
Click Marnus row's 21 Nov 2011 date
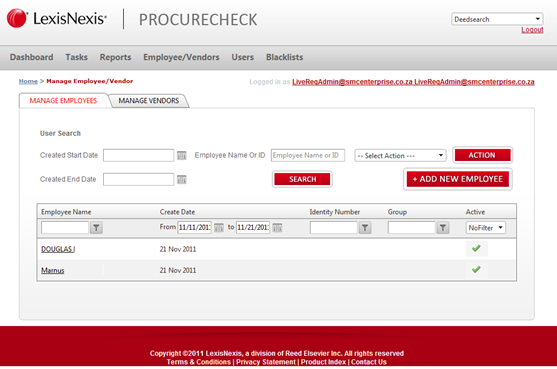coord(178,271)
